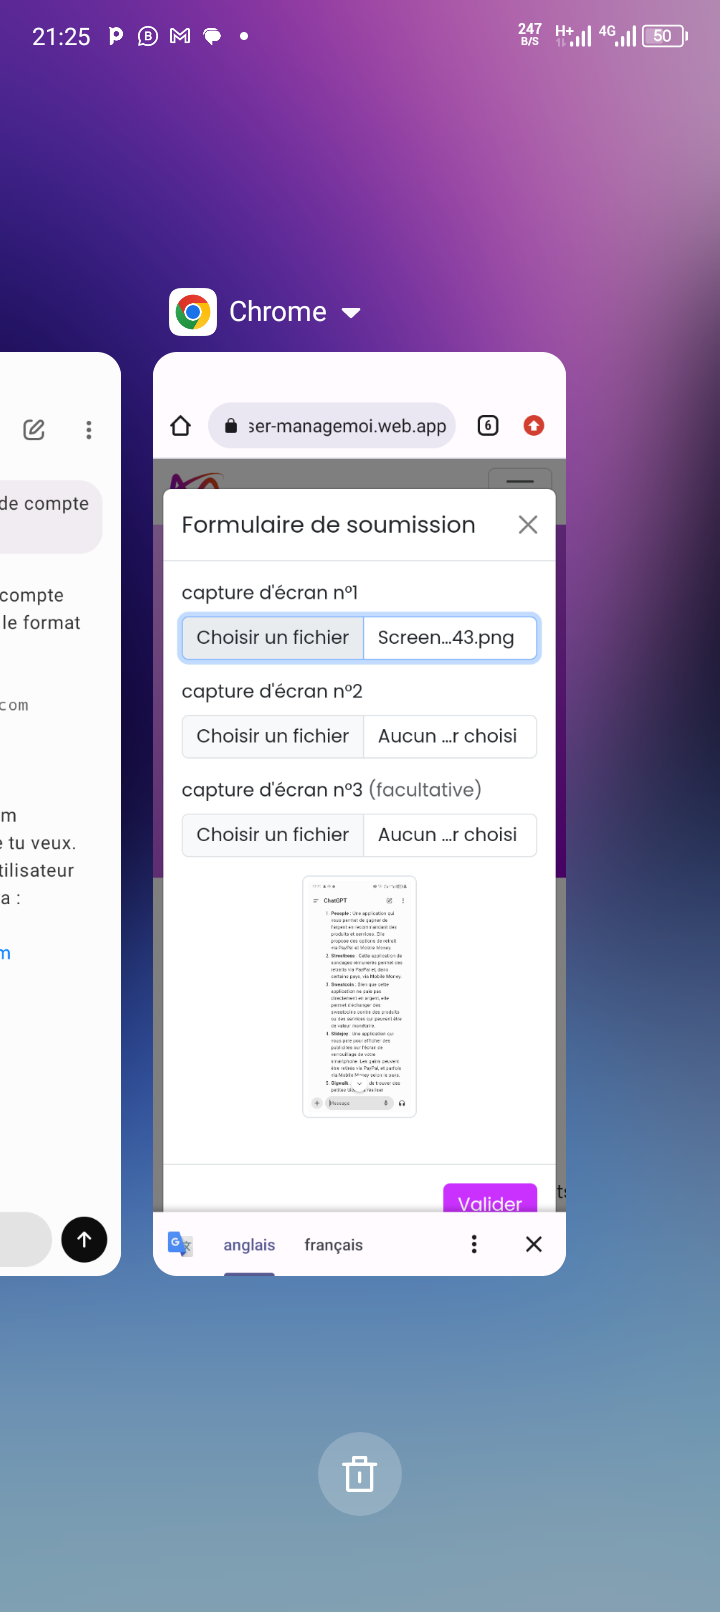The height and width of the screenshot is (1612, 720).
Task: Tap the Google Translate icon
Action: (x=181, y=1244)
